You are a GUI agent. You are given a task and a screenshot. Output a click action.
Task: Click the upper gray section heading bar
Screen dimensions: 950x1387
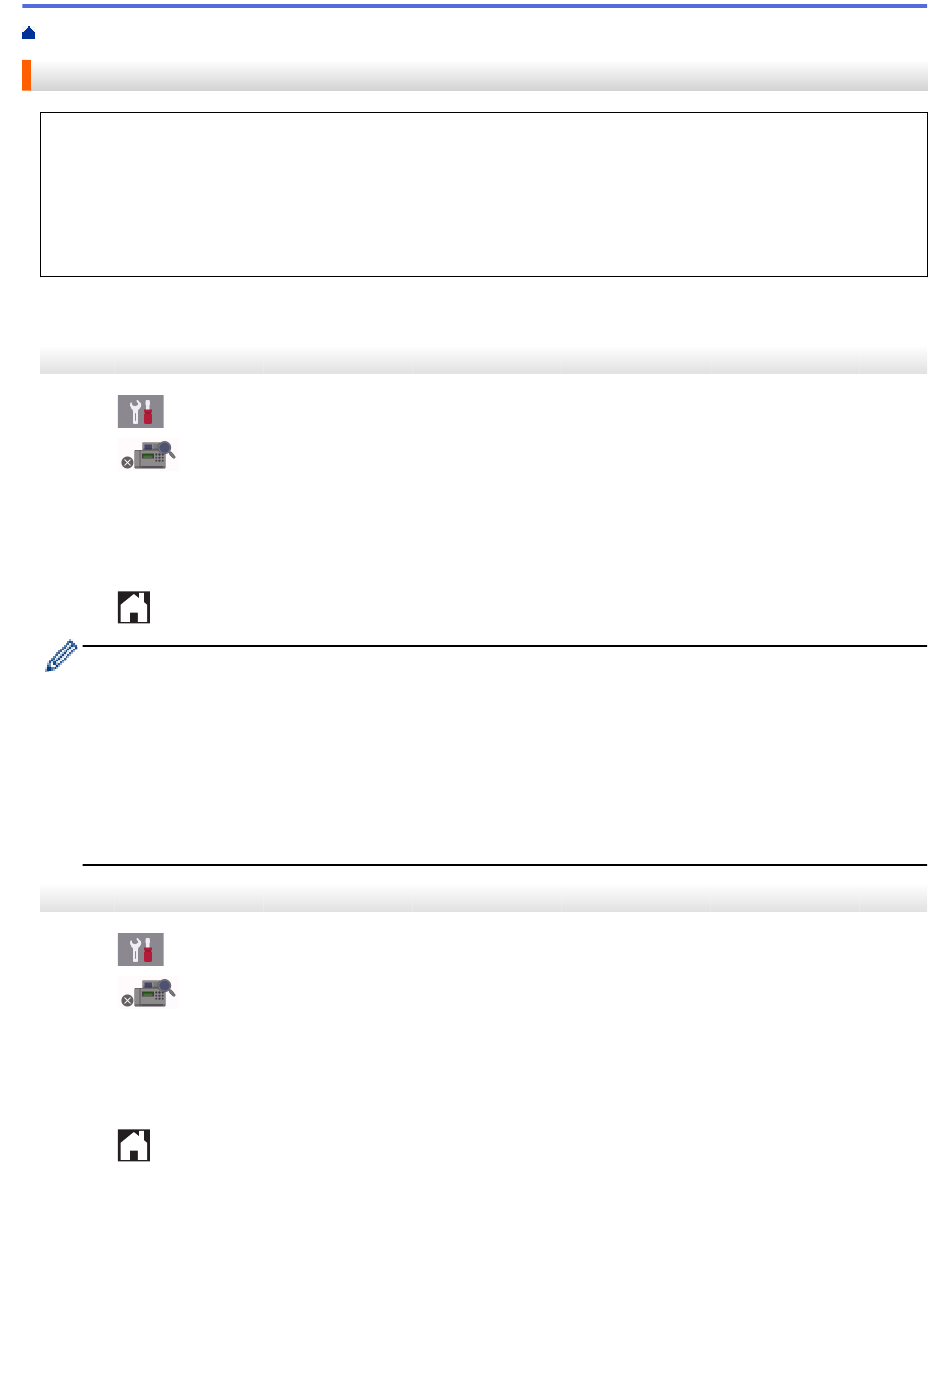pyautogui.click(x=484, y=361)
